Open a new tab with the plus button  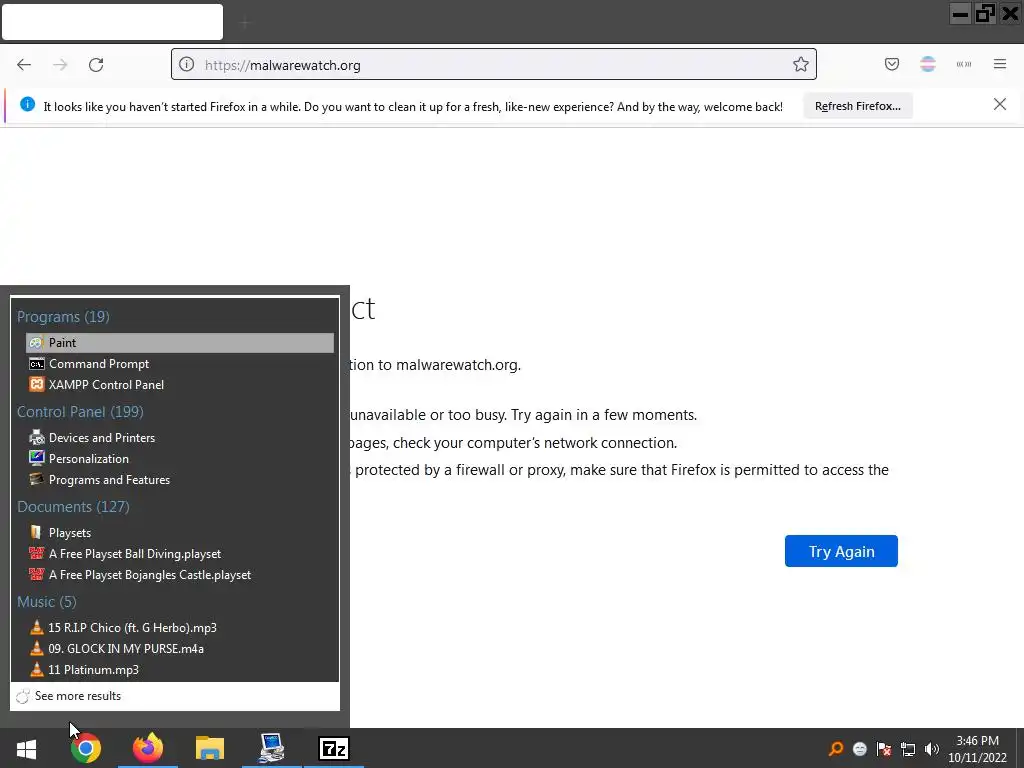point(245,24)
